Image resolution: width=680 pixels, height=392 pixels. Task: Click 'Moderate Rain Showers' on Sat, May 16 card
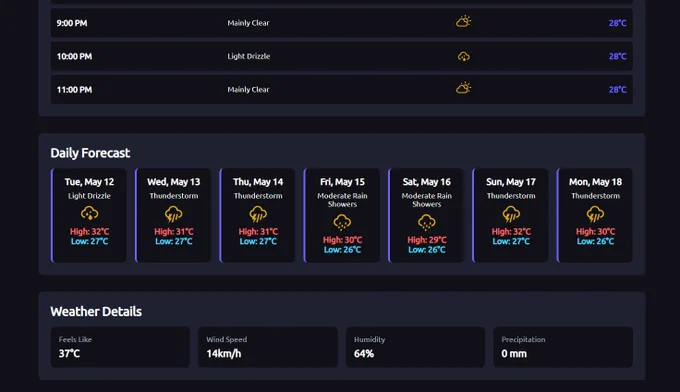tap(427, 200)
